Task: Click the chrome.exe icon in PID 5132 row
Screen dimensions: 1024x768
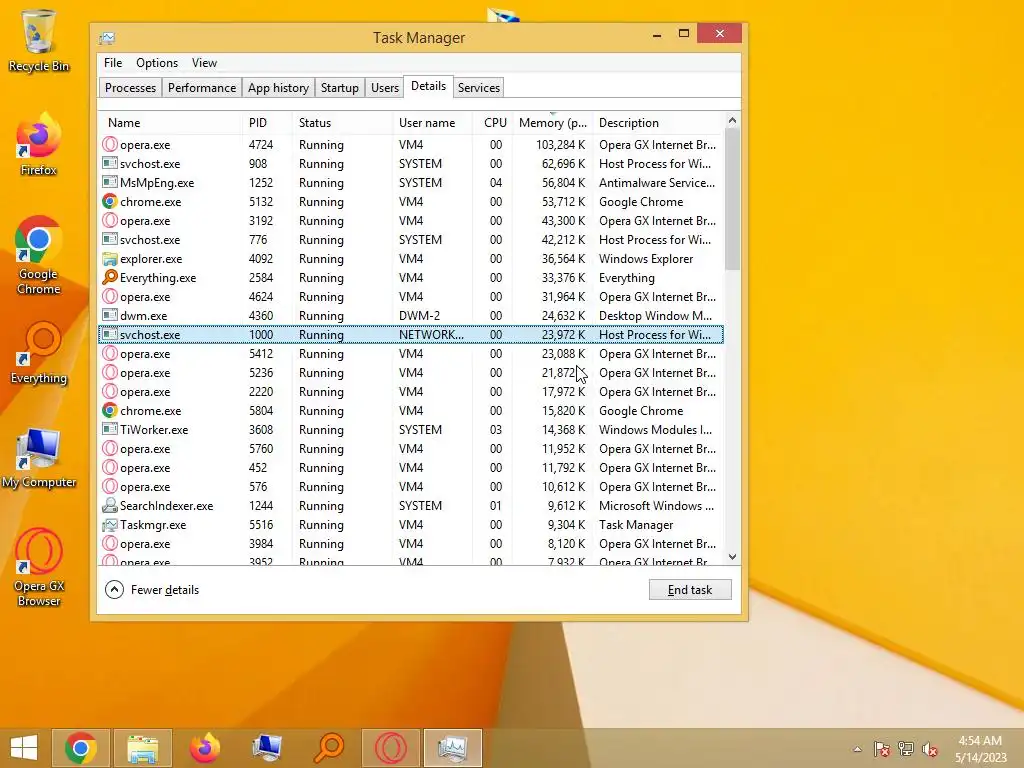Action: pos(110,201)
